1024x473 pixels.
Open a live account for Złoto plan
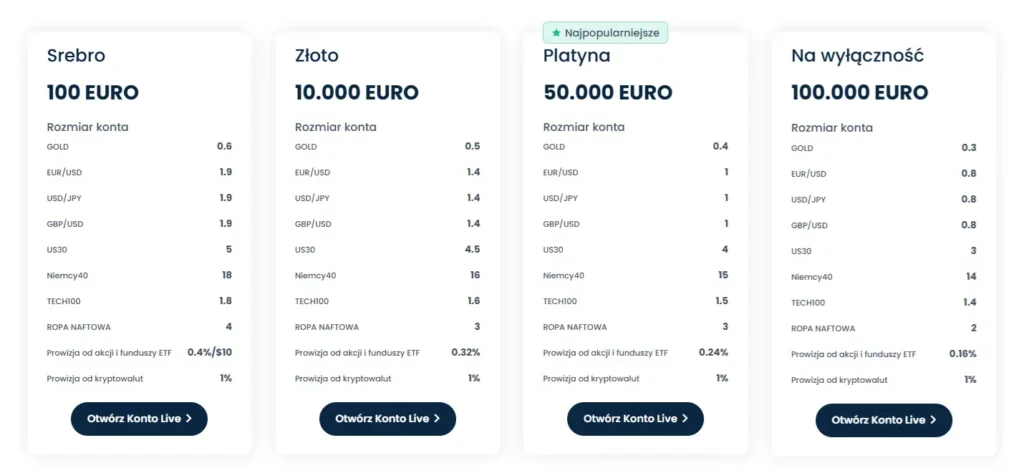tap(387, 419)
